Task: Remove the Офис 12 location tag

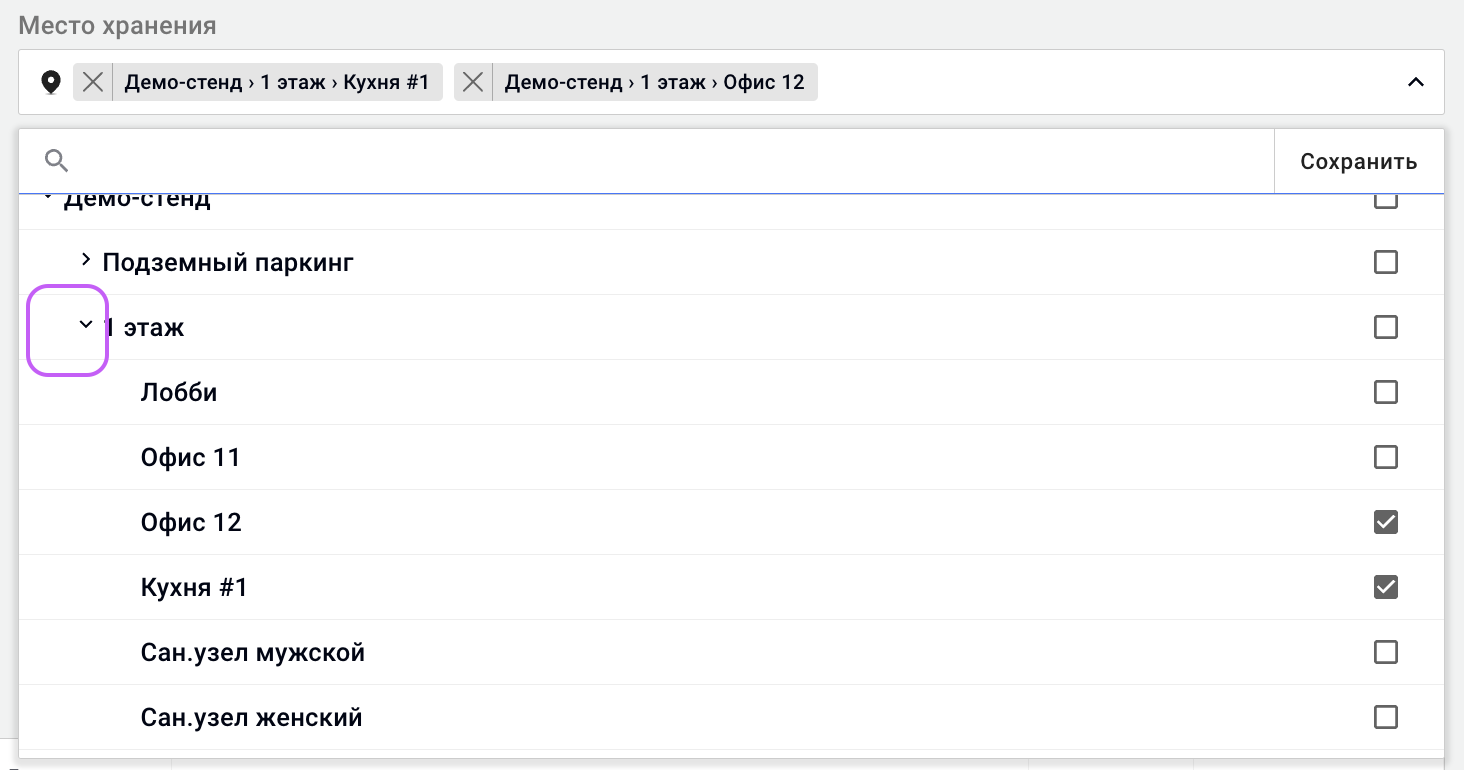Action: point(473,82)
